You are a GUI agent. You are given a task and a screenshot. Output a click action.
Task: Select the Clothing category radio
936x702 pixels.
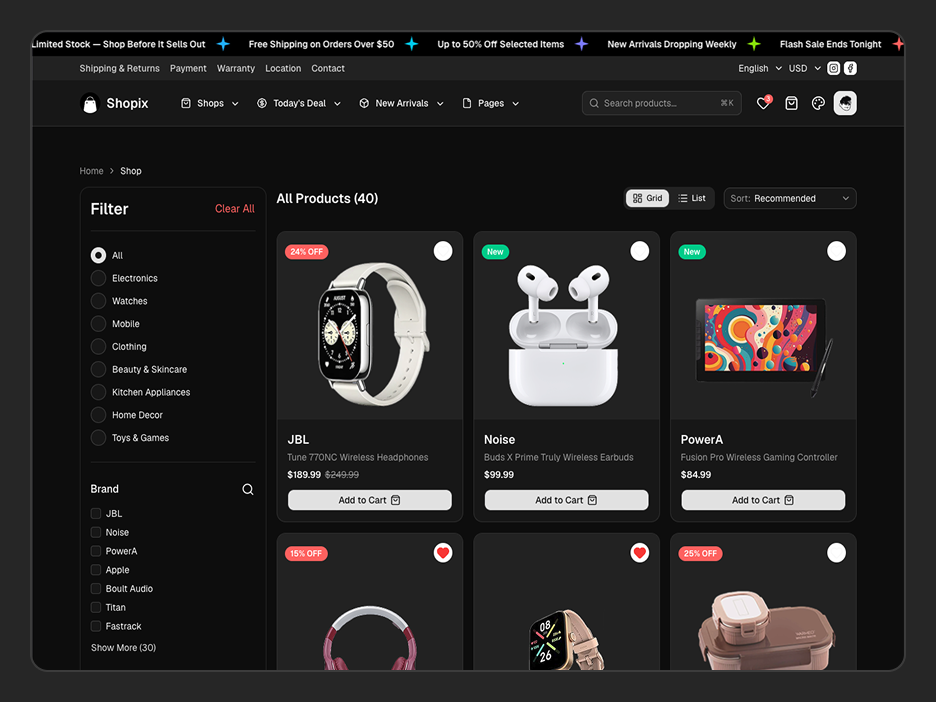pos(98,346)
